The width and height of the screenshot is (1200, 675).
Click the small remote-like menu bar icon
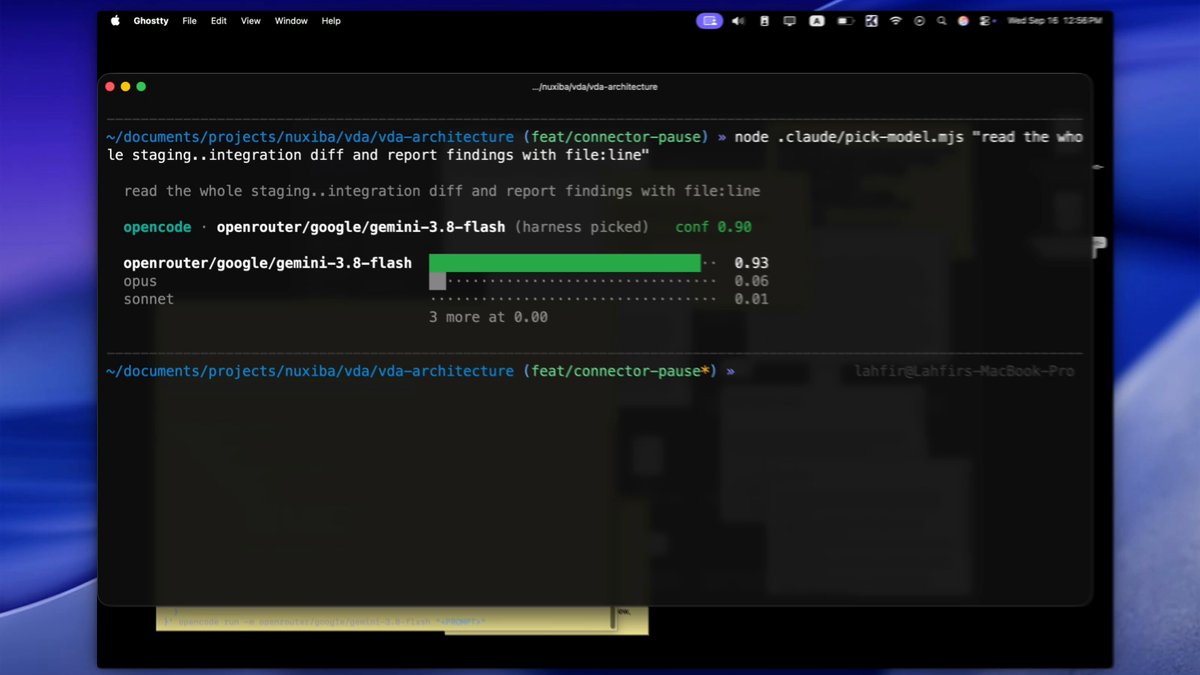pyautogui.click(x=765, y=21)
